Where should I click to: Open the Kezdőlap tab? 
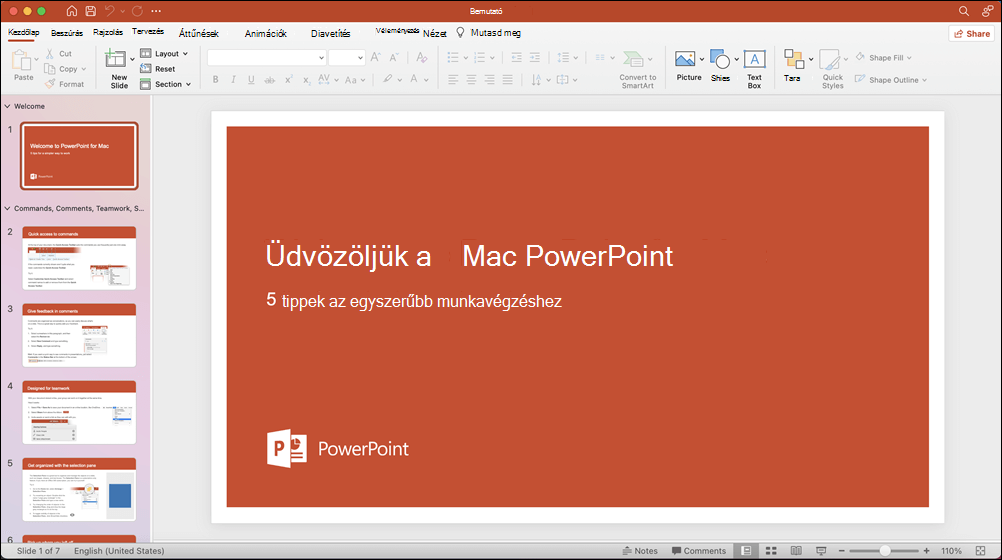(x=24, y=32)
